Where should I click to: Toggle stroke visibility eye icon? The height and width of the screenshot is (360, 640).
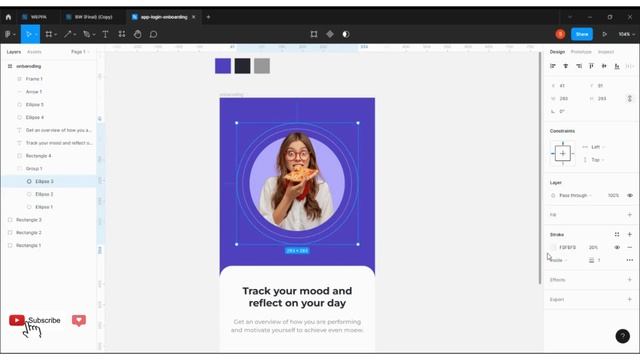[617, 247]
